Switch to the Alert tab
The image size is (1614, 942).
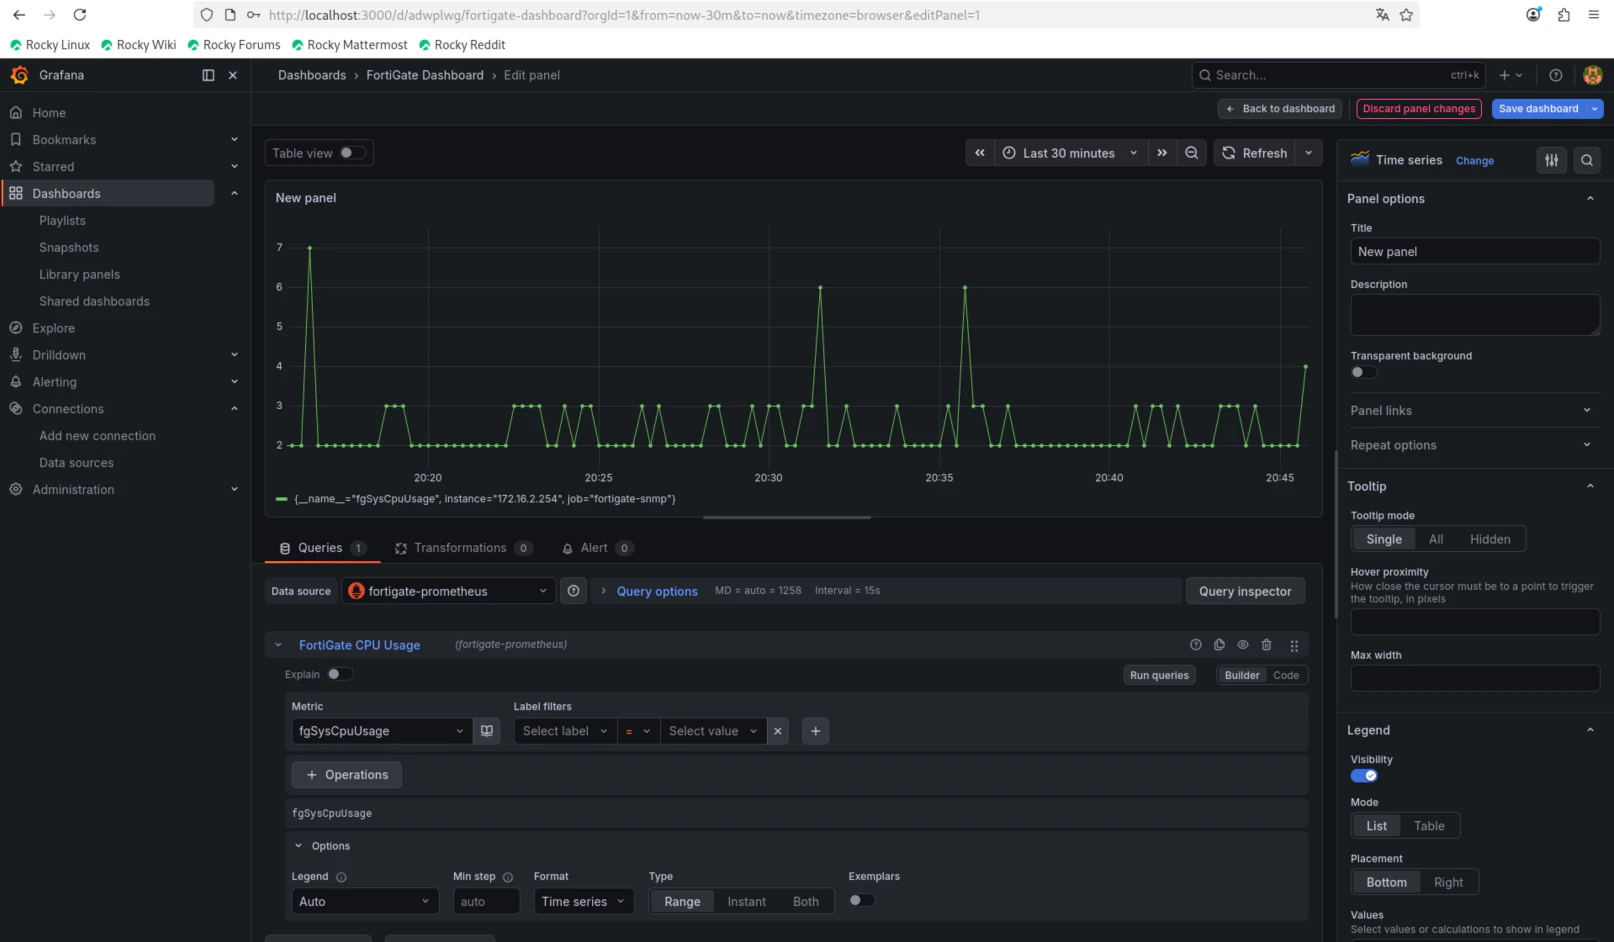click(x=596, y=548)
